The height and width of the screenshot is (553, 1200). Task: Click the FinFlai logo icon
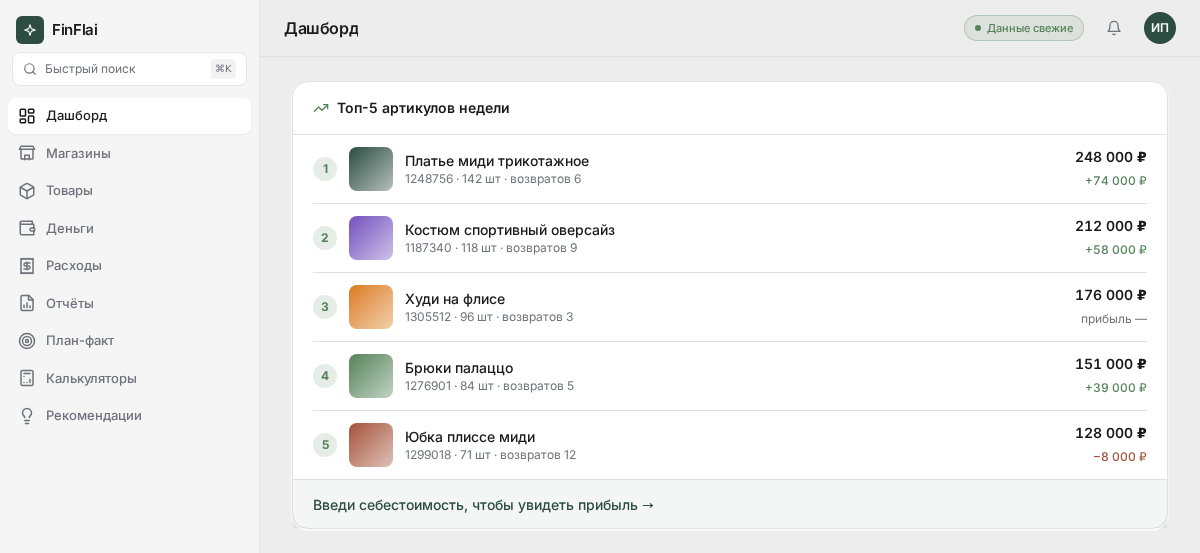click(30, 30)
